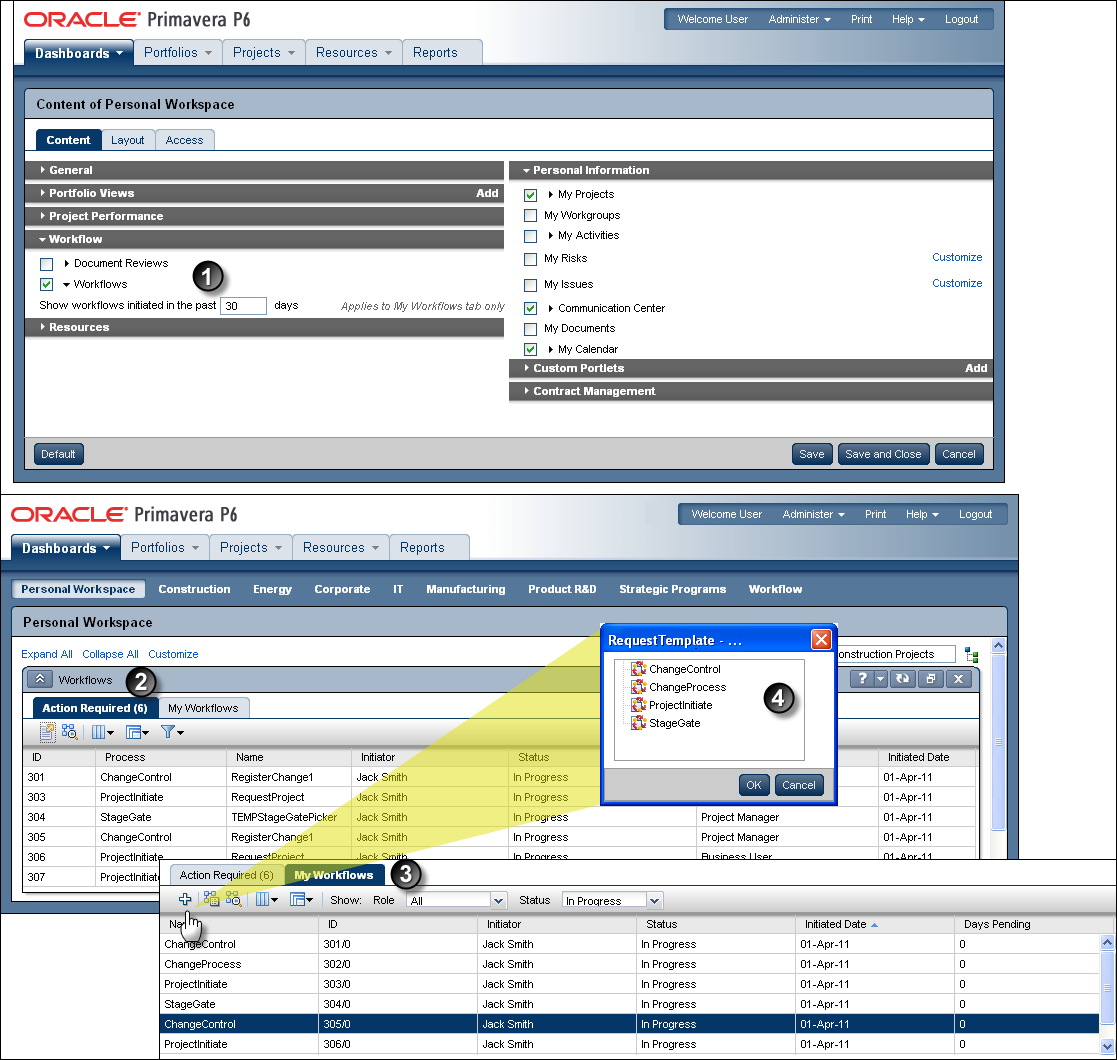Click workflow magnifier icon in Action Required toolbar
This screenshot has height=1060, width=1117.
pyautogui.click(x=69, y=732)
